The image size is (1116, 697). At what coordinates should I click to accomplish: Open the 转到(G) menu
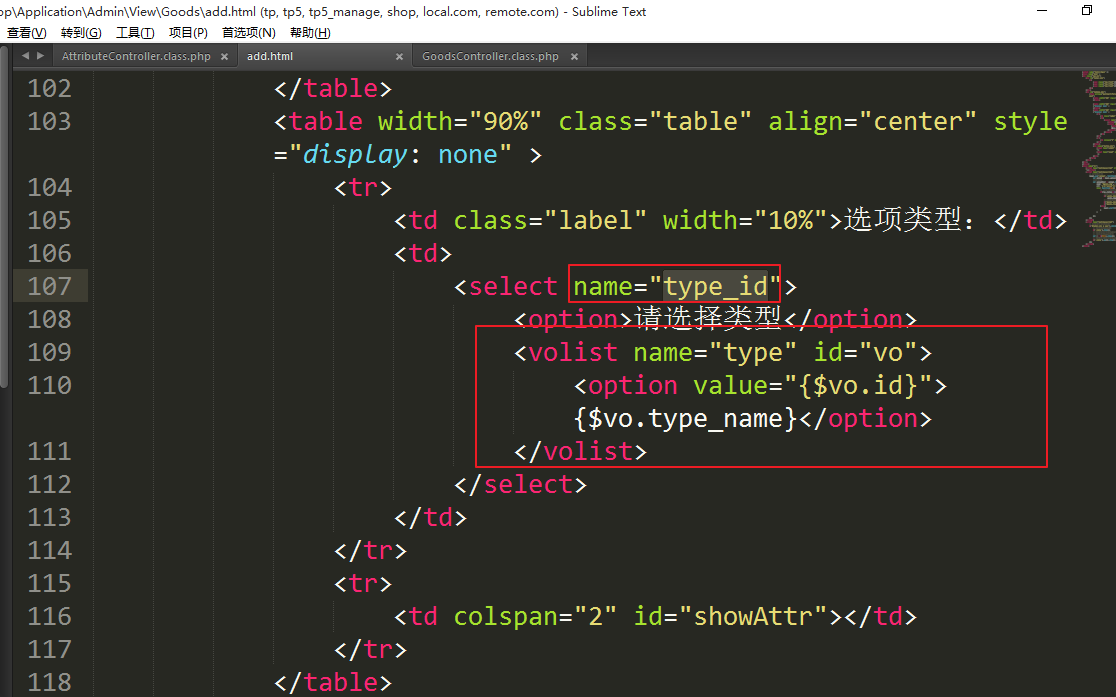81,33
